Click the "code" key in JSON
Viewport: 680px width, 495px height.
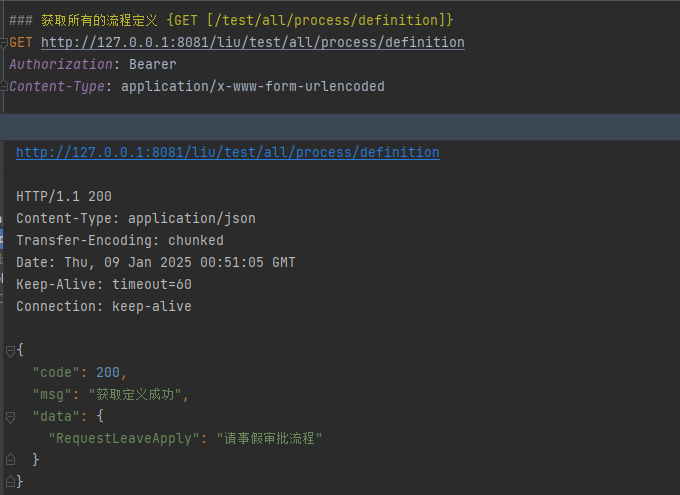[x=56, y=372]
